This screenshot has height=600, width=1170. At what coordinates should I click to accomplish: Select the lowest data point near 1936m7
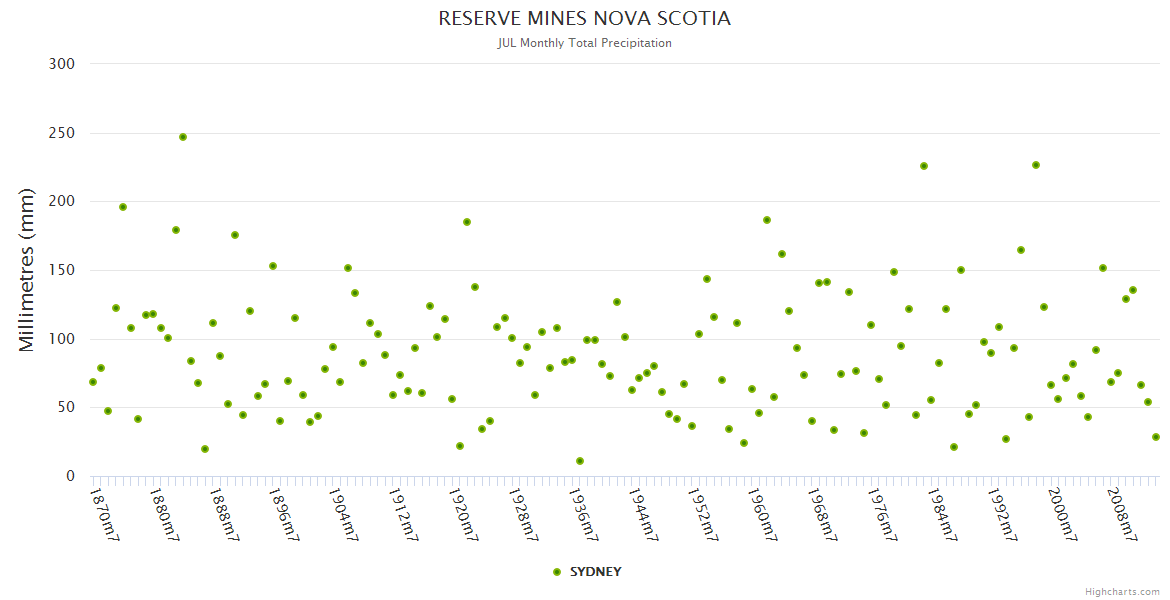pos(580,461)
